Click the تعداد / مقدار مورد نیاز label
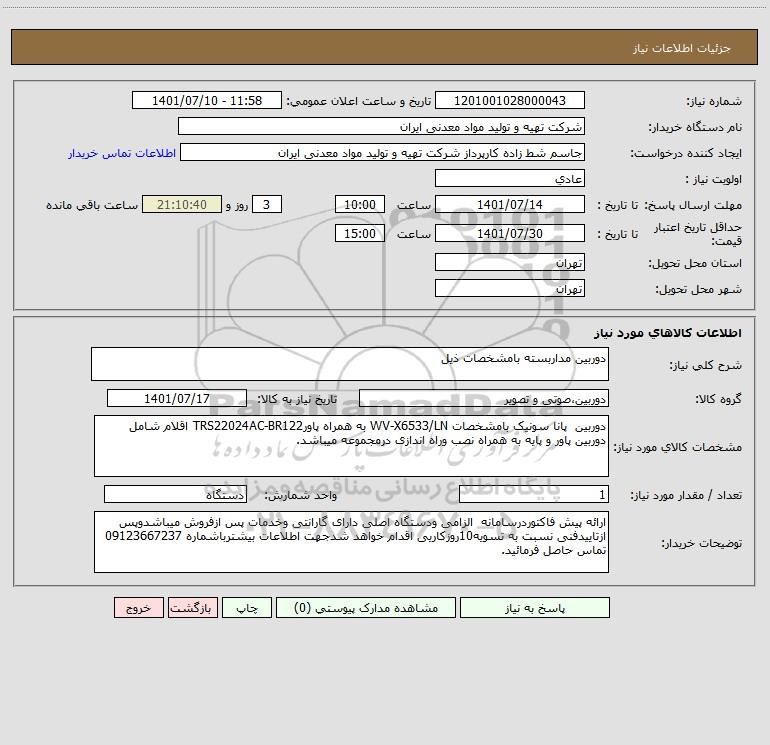This screenshot has width=770, height=745. pos(686,495)
